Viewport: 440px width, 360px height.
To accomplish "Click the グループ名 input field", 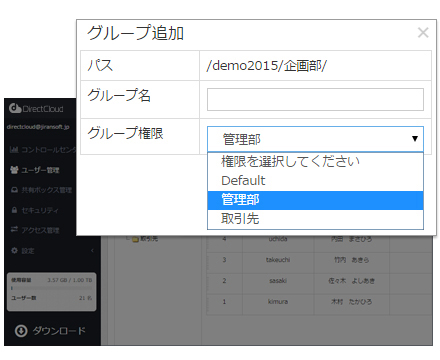I will (x=315, y=99).
